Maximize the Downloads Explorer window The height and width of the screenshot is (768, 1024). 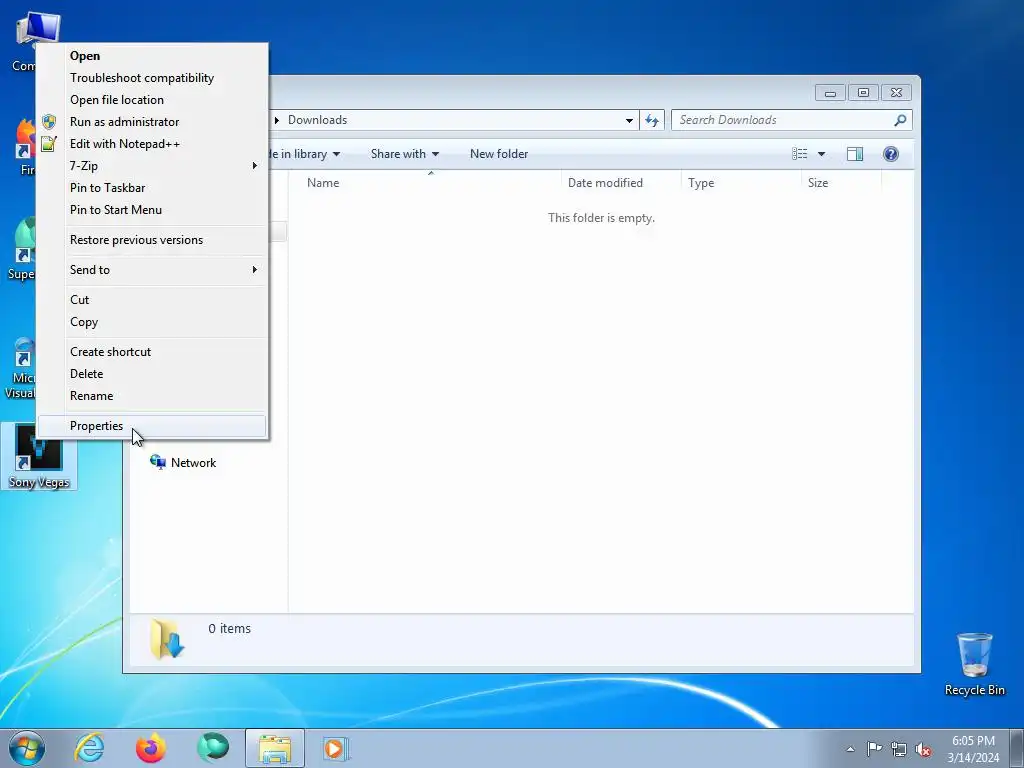[x=863, y=93]
